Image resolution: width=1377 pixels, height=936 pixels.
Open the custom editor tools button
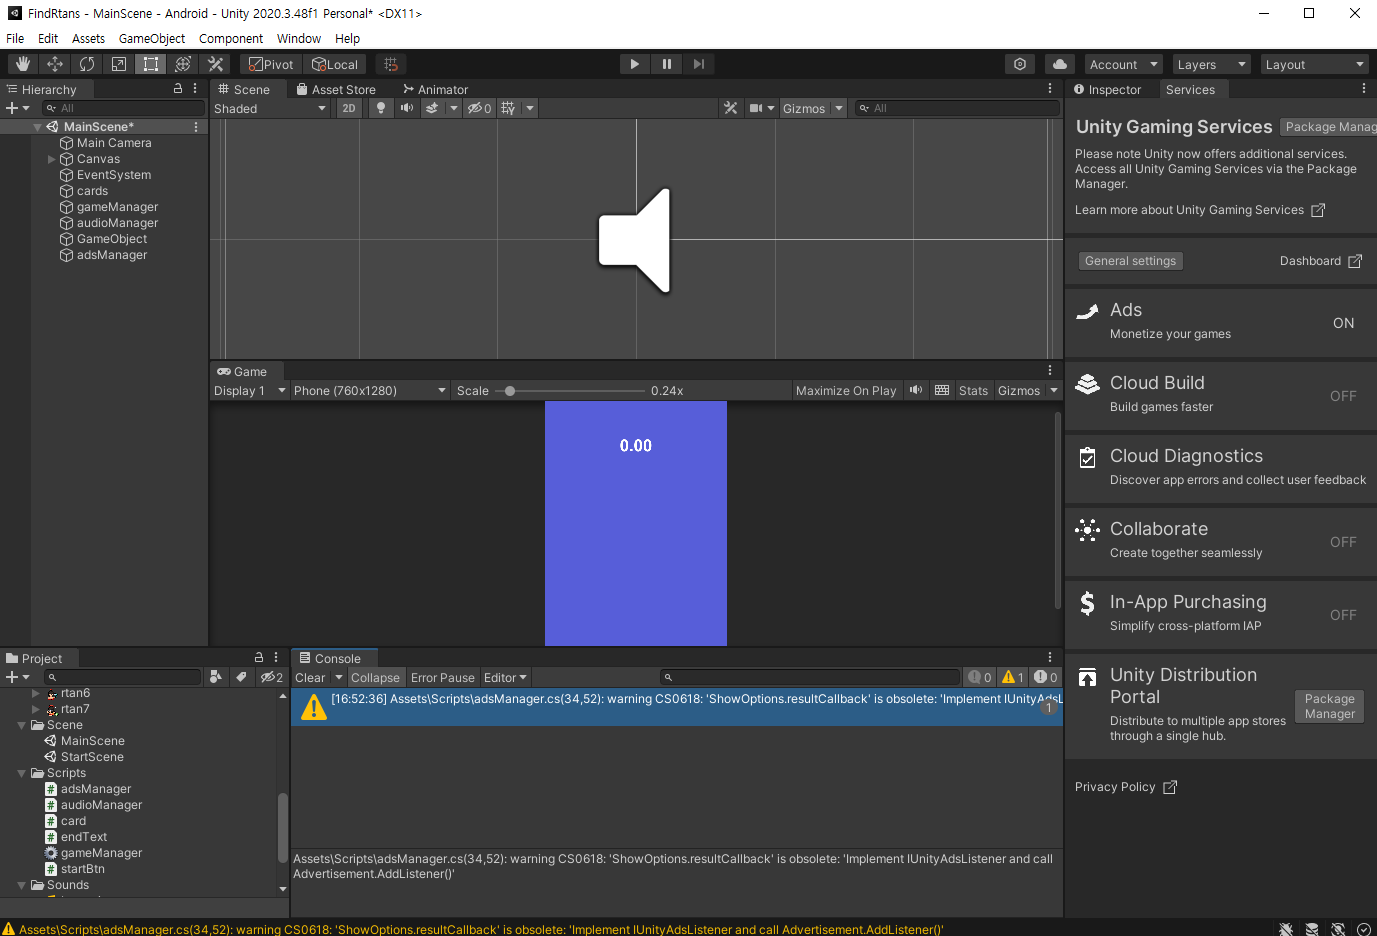215,64
